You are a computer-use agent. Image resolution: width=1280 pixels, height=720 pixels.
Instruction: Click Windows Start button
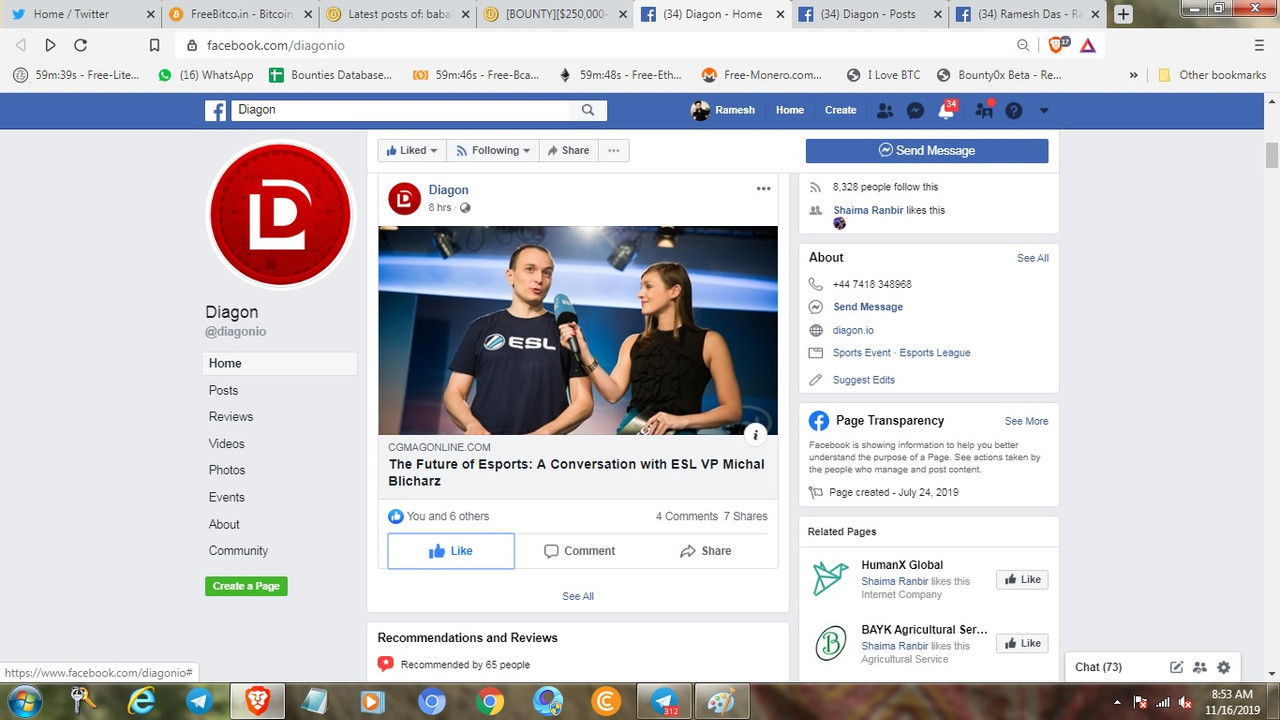click(x=23, y=701)
